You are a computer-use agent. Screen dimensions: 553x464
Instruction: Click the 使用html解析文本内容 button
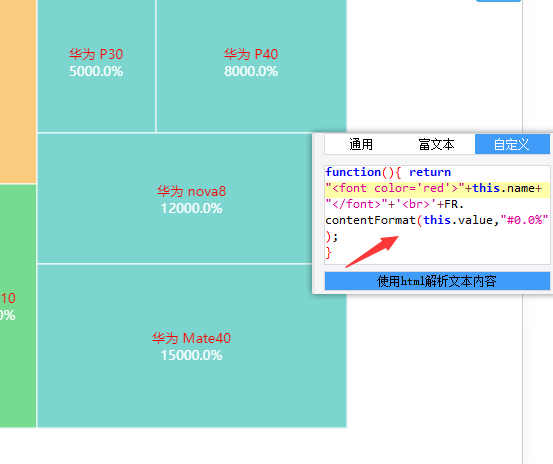click(x=437, y=281)
